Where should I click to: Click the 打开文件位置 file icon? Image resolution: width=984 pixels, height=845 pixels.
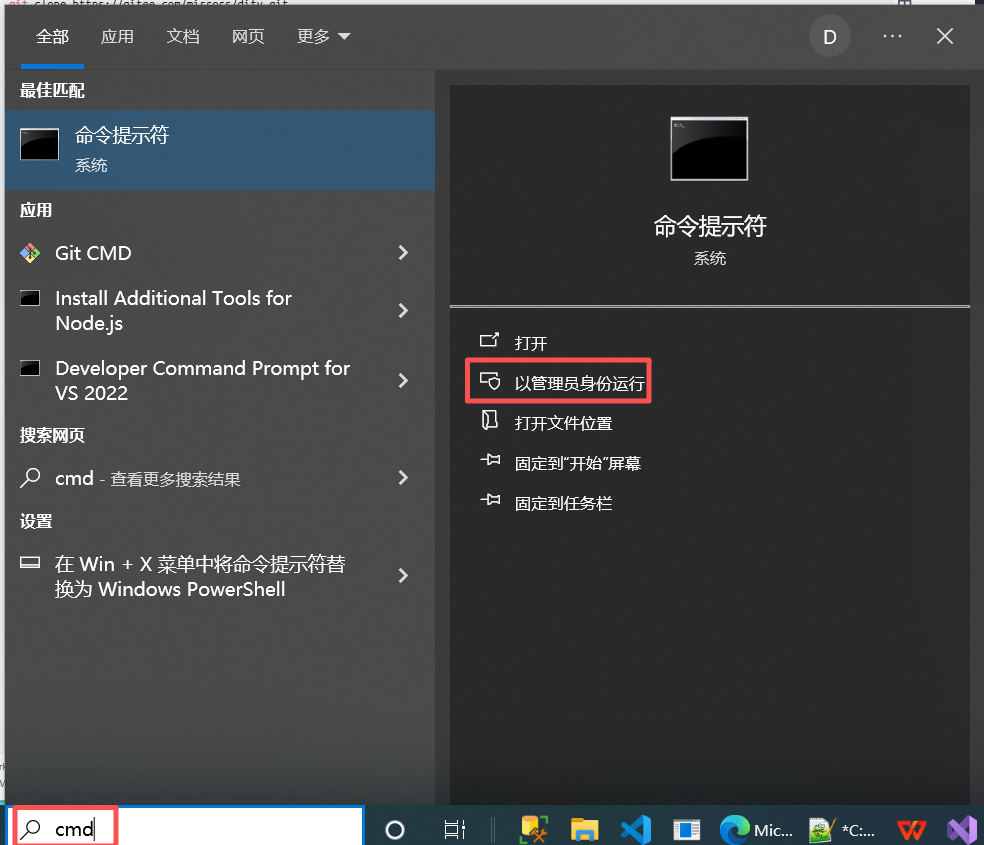(489, 420)
